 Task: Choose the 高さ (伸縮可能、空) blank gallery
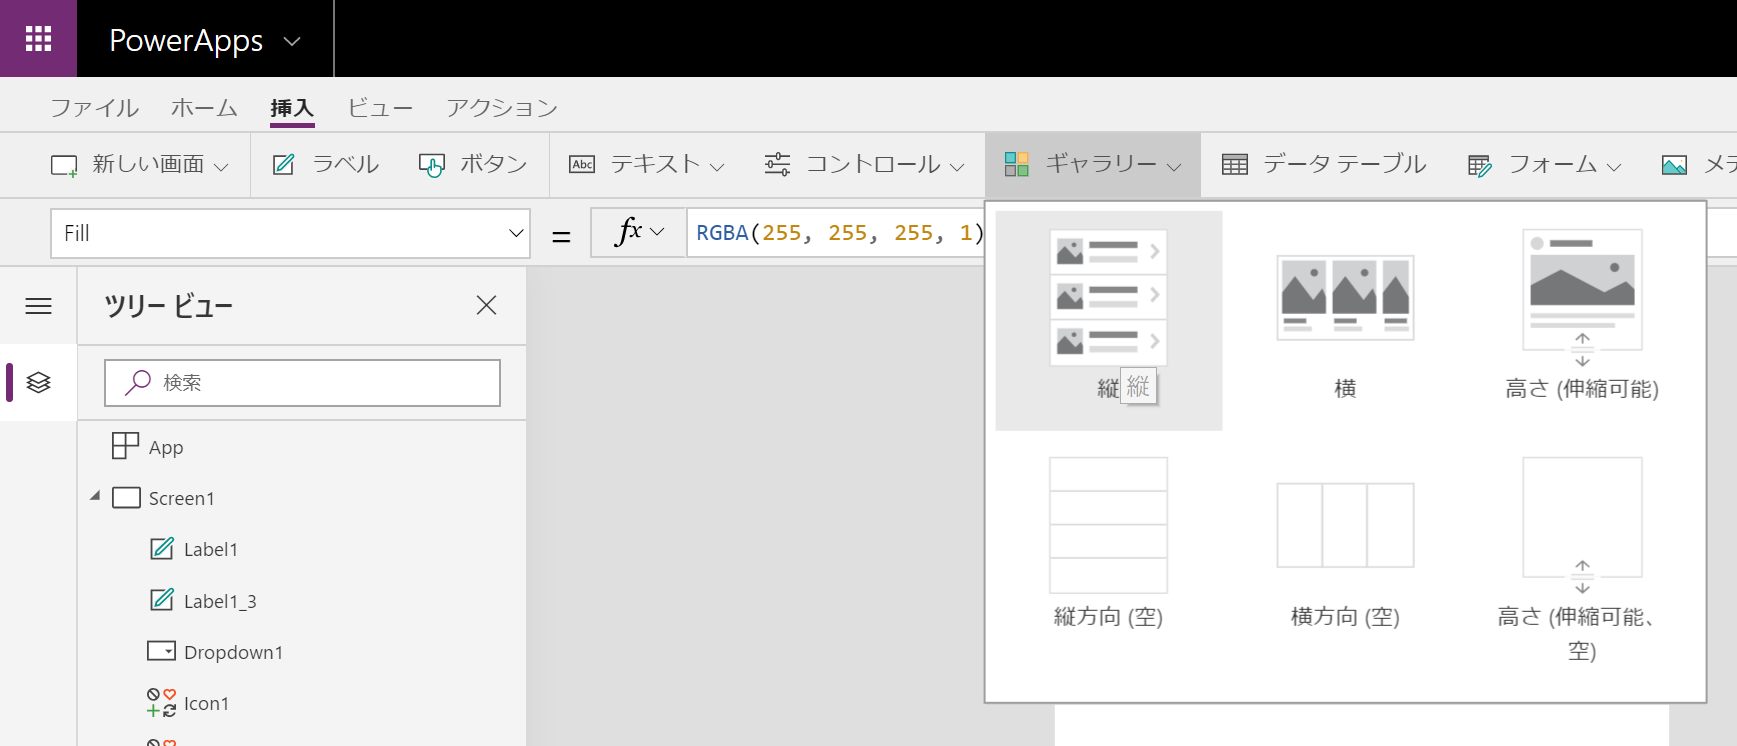click(1582, 560)
